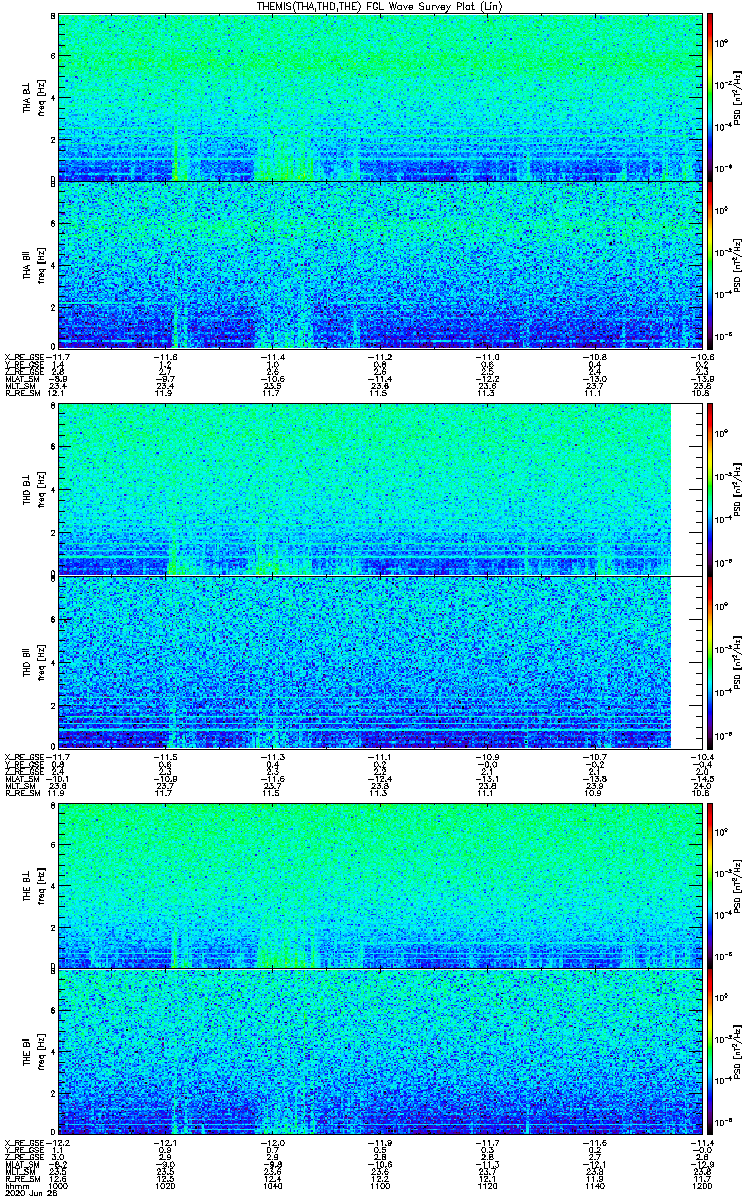
Task: Click the 1000 time tick label
Action: (59, 1186)
